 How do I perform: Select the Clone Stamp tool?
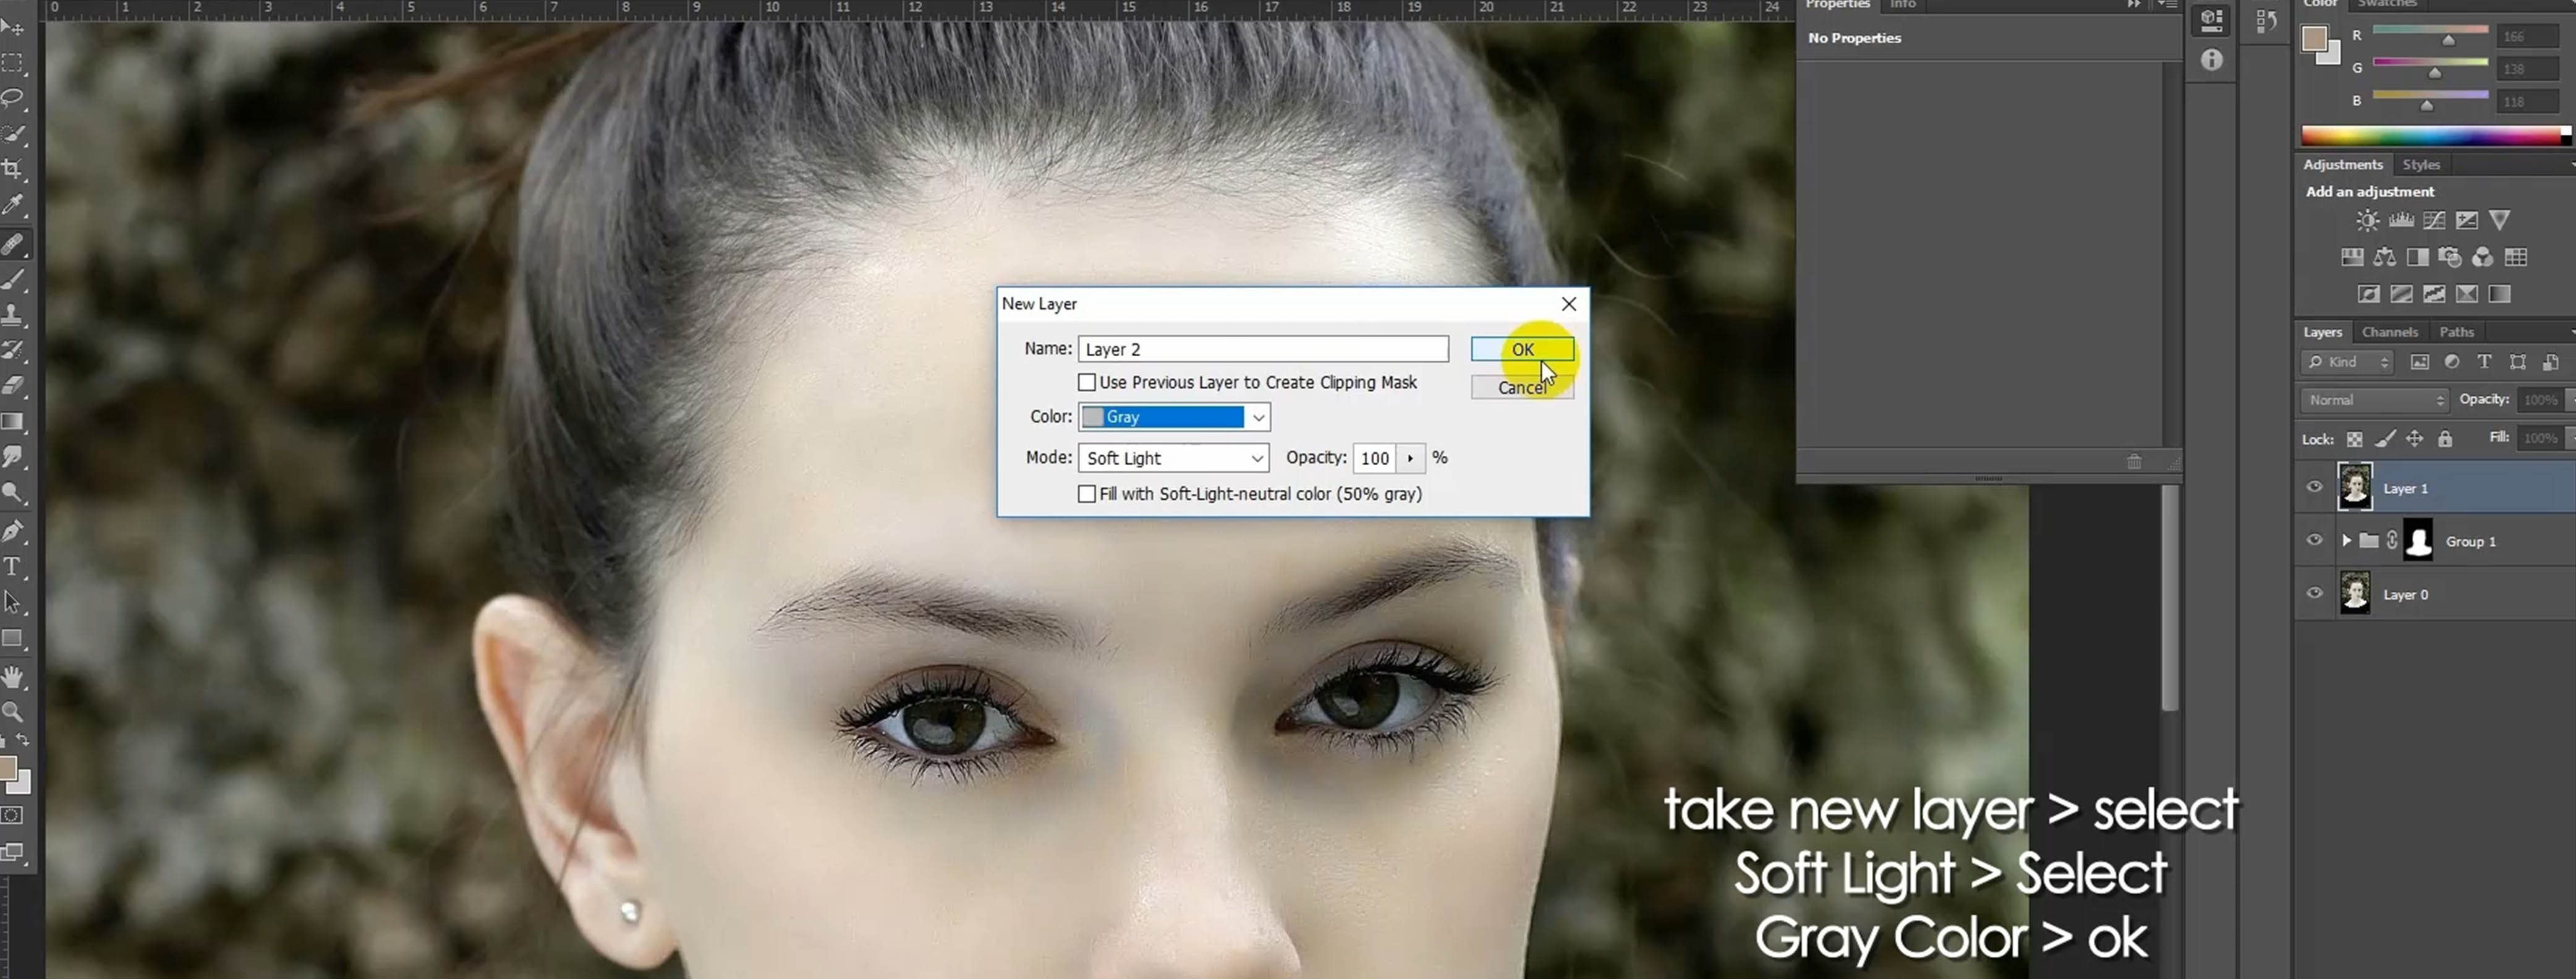click(x=13, y=315)
